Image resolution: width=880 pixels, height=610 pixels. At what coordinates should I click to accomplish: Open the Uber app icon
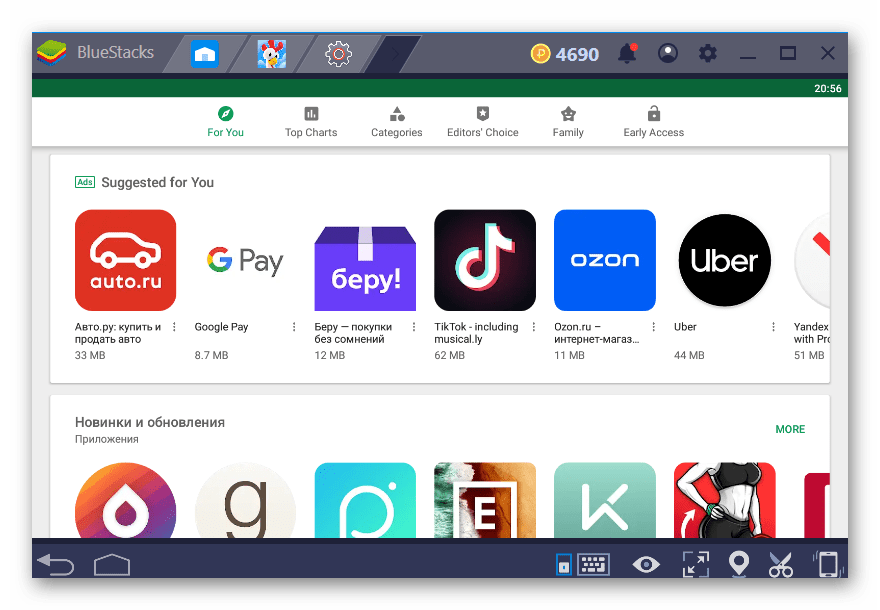point(725,260)
